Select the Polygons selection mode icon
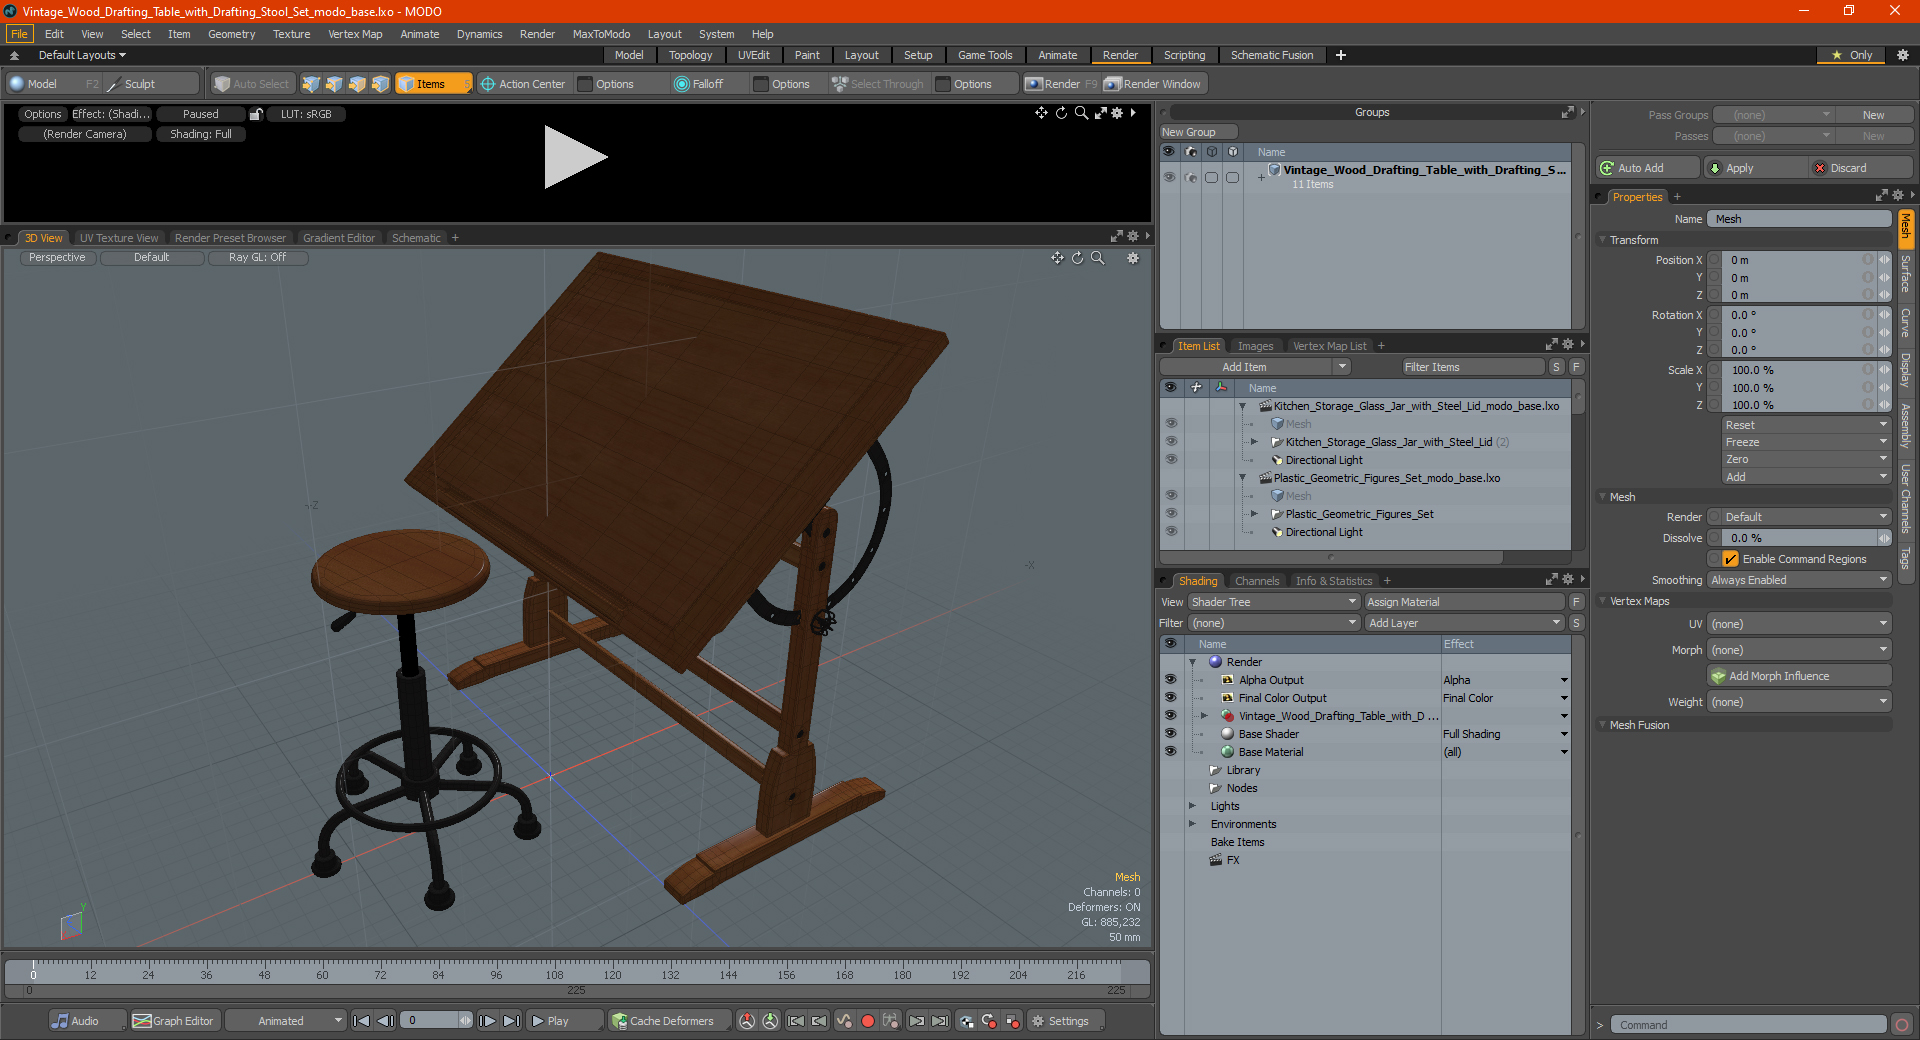 click(x=357, y=84)
